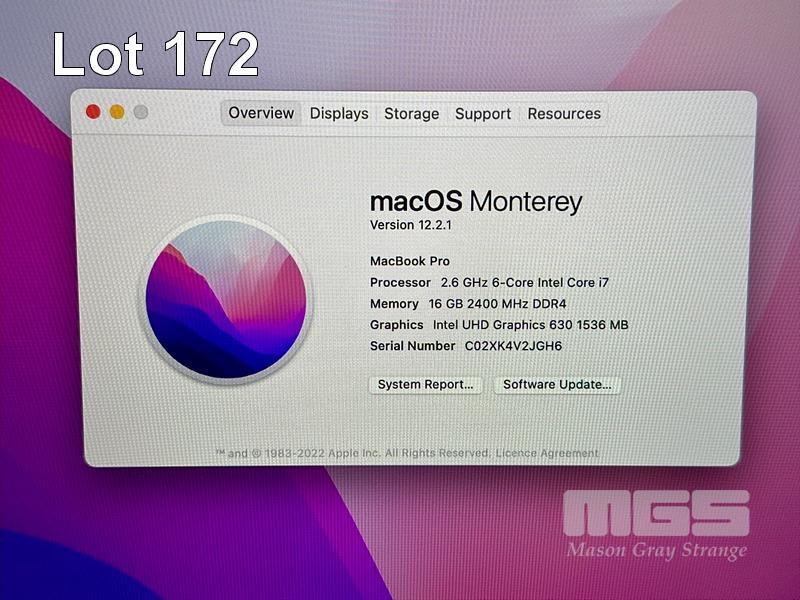Click the Memory 16 GB DDR4 line
800x600 pixels.
point(468,304)
